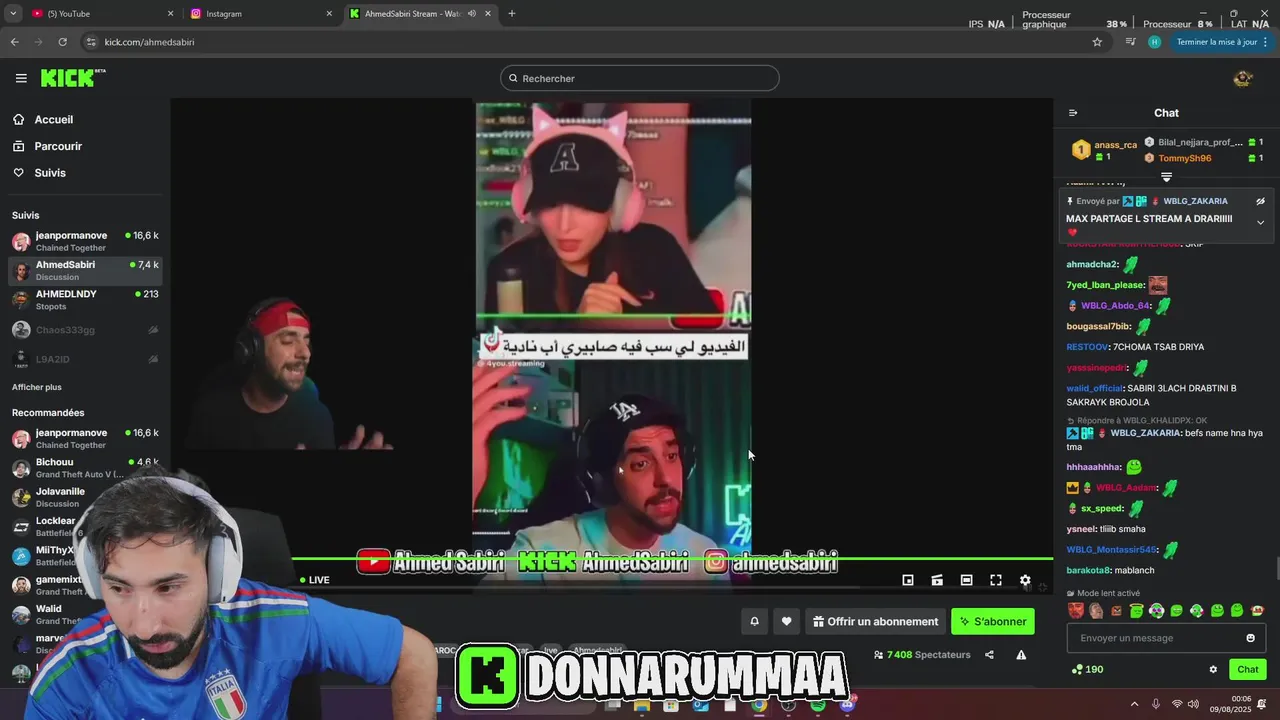Screen dimensions: 1280x720
Task: Reload the page
Action: click(x=62, y=42)
